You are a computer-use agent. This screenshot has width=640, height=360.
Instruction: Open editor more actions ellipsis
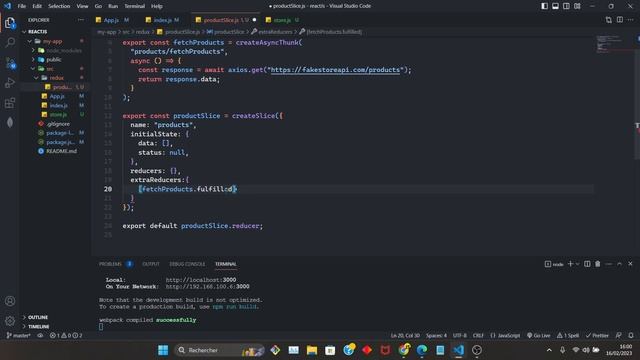coord(631,20)
